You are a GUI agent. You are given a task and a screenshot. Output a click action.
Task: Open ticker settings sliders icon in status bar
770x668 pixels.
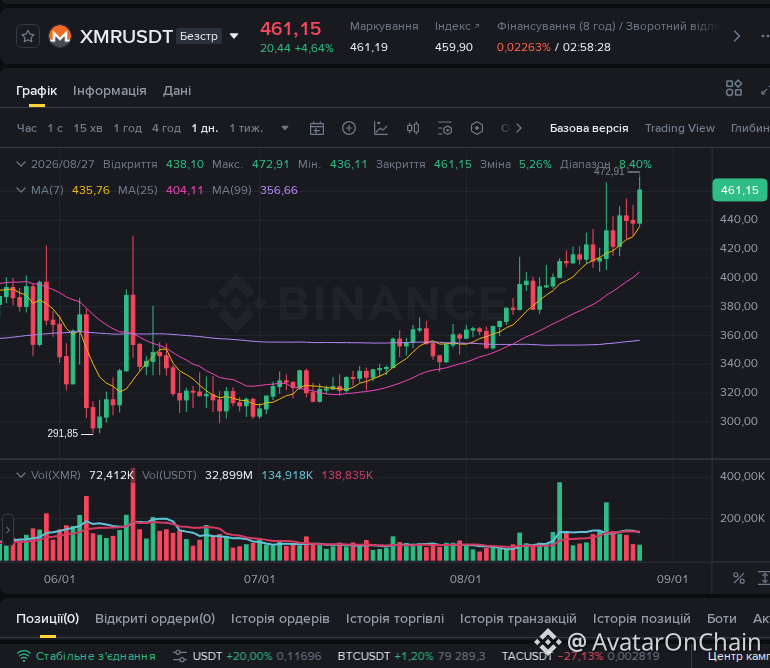(x=180, y=656)
